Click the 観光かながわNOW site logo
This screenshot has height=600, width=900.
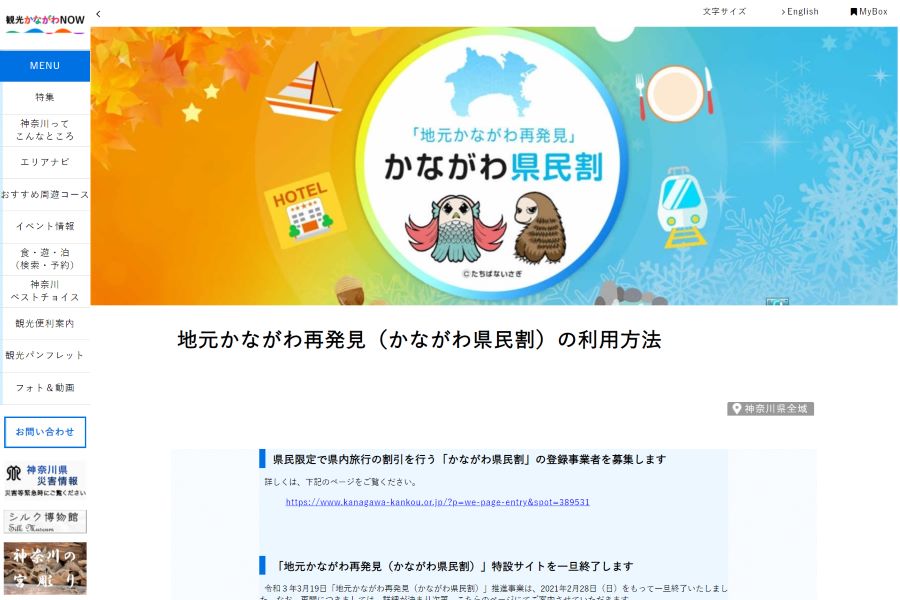click(x=45, y=23)
